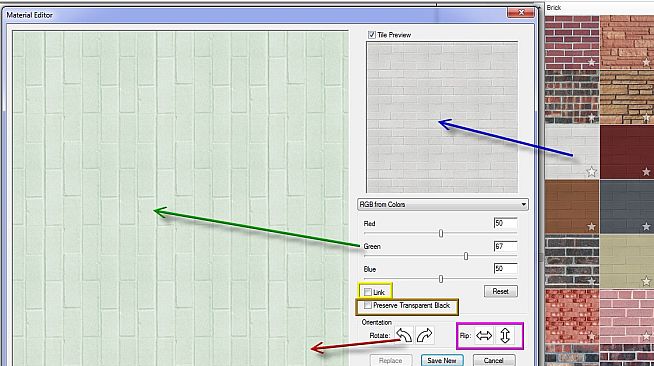The image size is (654, 366).
Task: Select the beige tan brick thumbnail
Action: coord(627,261)
